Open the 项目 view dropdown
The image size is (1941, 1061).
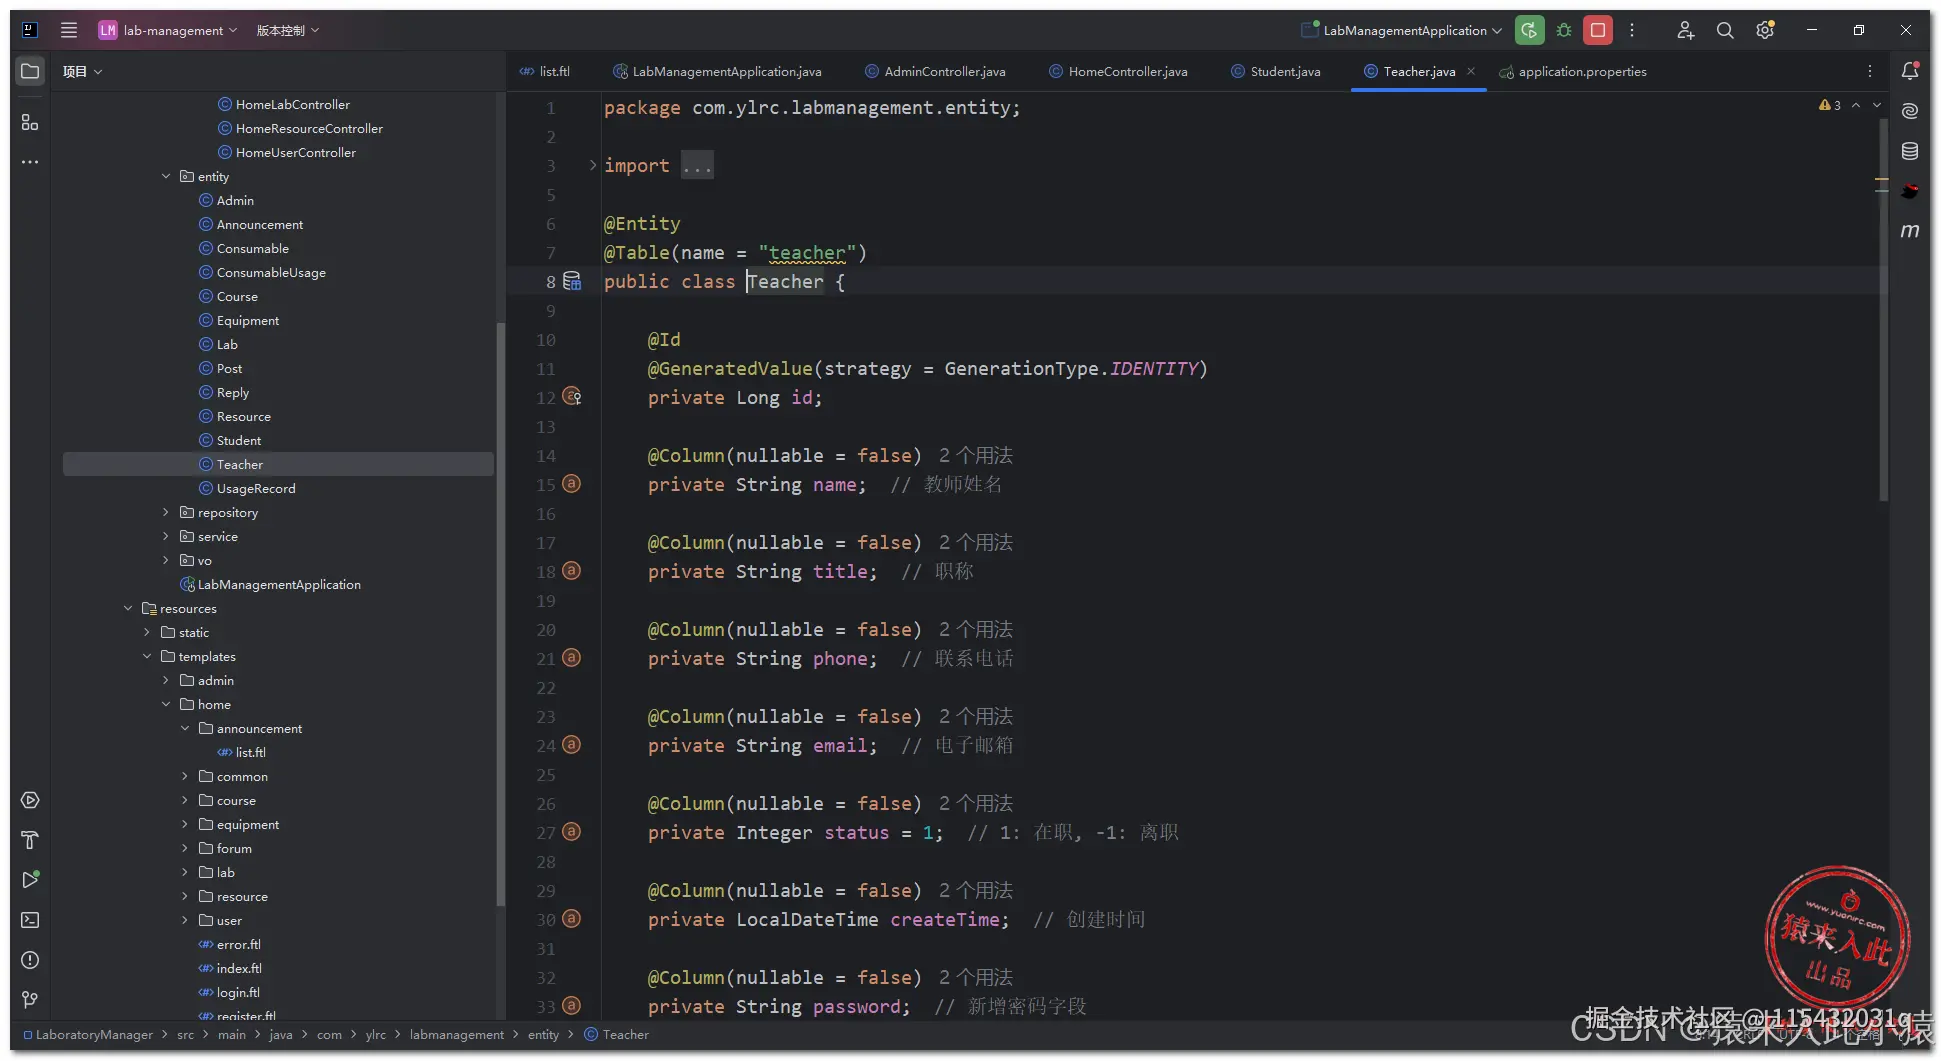pyautogui.click(x=82, y=72)
